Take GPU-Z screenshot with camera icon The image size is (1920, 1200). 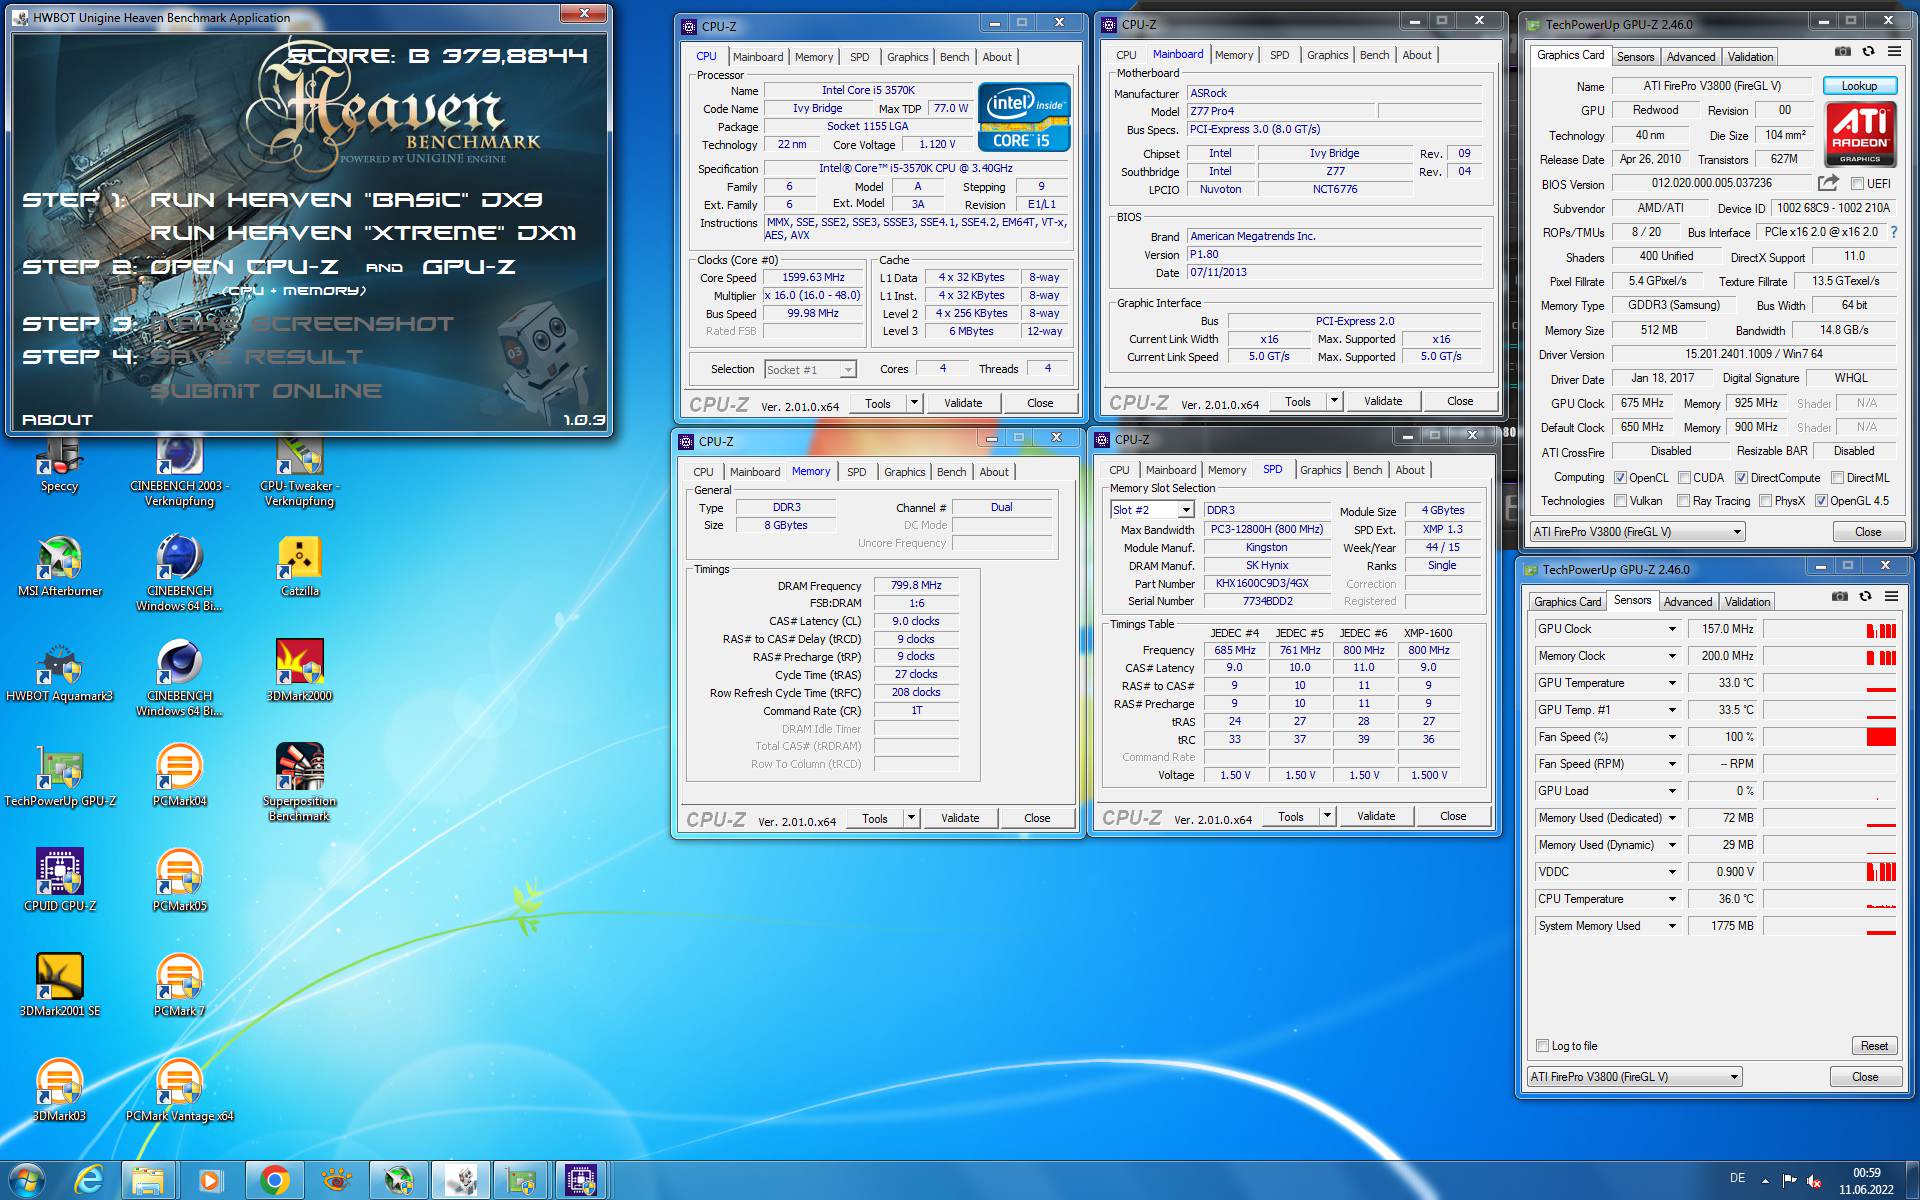point(1842,52)
